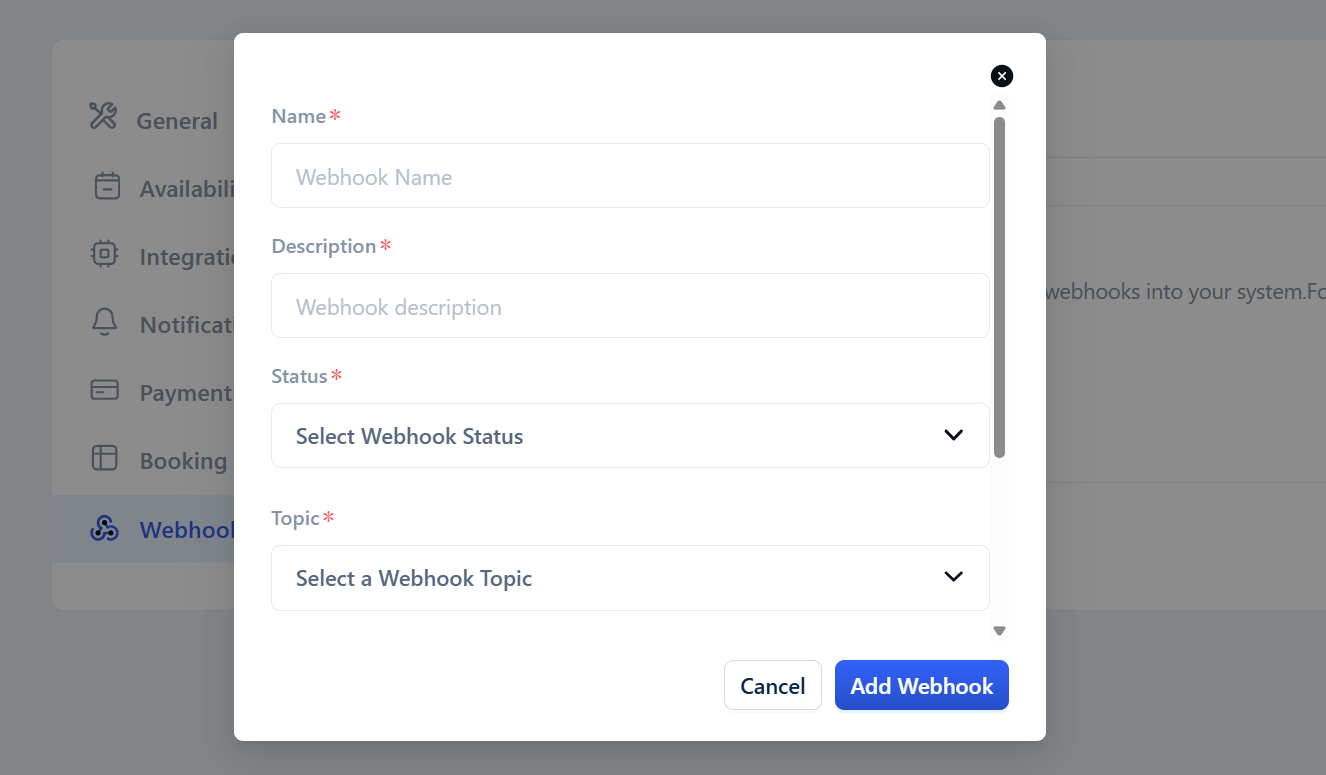Click the Notifications bell icon
This screenshot has height=775, width=1326.
pos(104,322)
